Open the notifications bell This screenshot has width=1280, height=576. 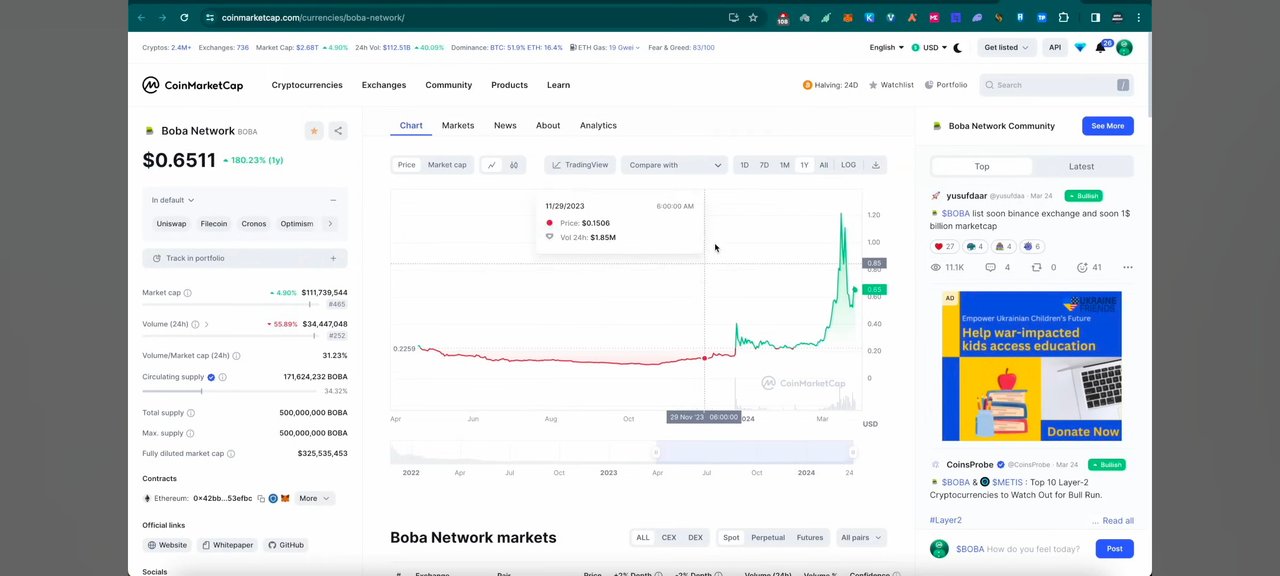tap(1101, 47)
